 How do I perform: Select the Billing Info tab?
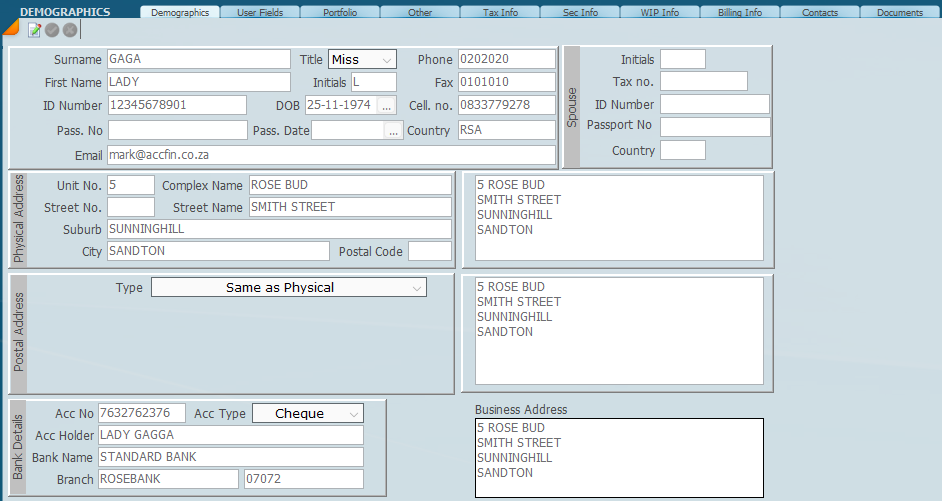[739, 13]
